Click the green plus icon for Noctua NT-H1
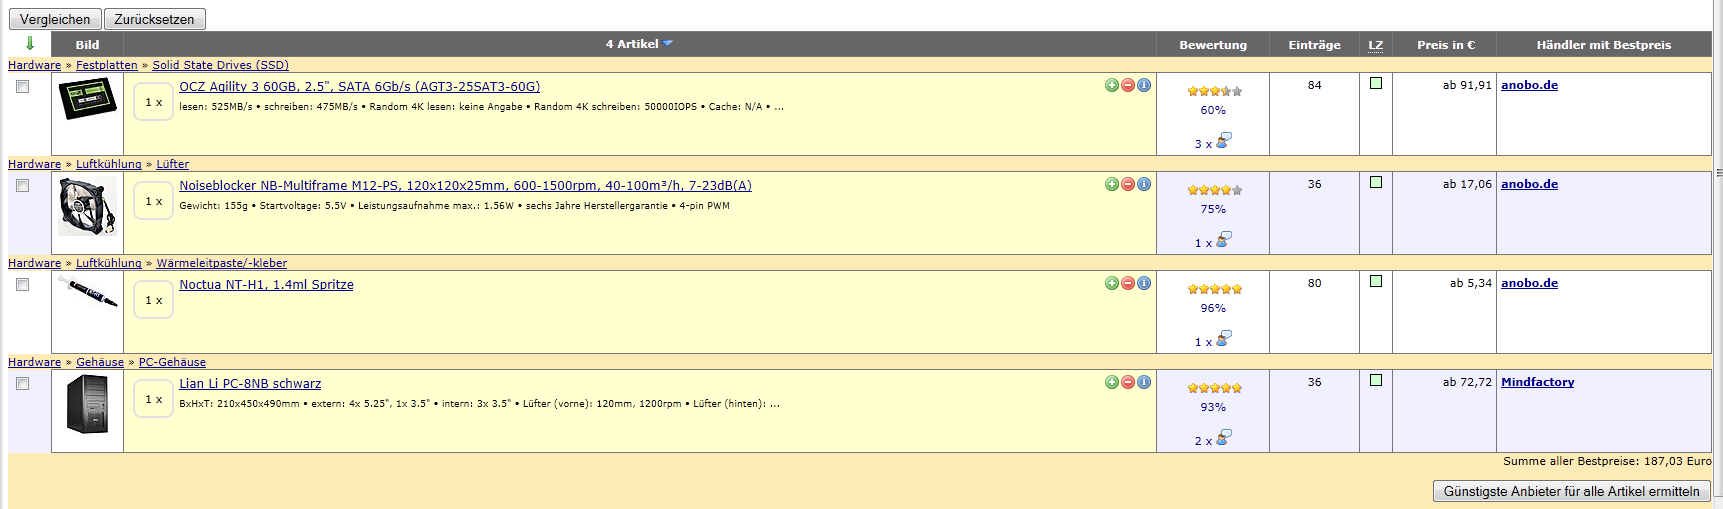Viewport: 1723px width, 509px height. pyautogui.click(x=1112, y=283)
